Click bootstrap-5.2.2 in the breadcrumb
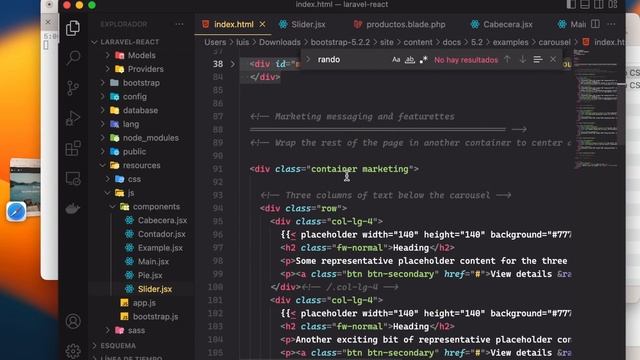The height and width of the screenshot is (360, 640). [340, 42]
